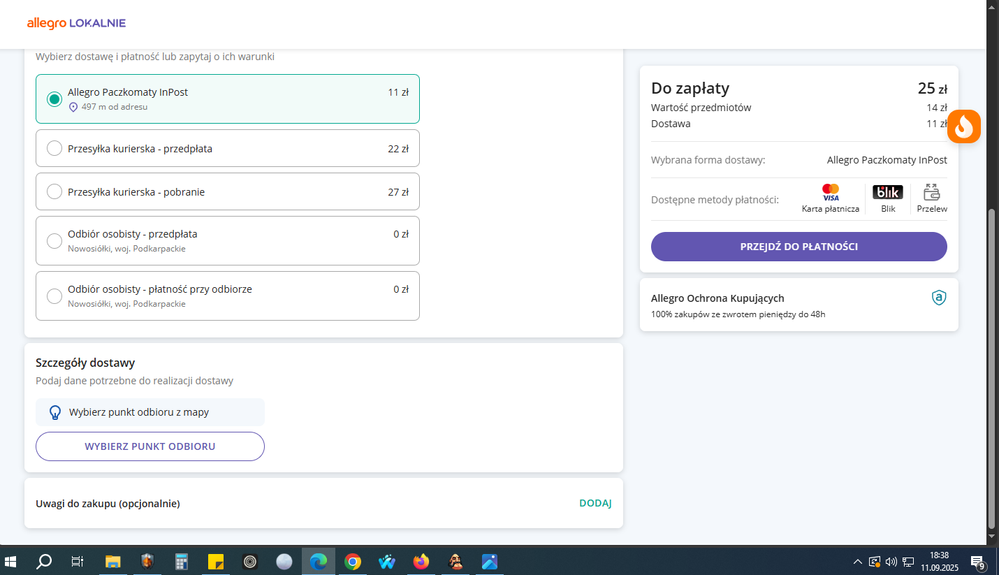999x575 pixels.
Task: Select Przesyłka kurierska - pobranie option
Action: pyautogui.click(x=227, y=192)
